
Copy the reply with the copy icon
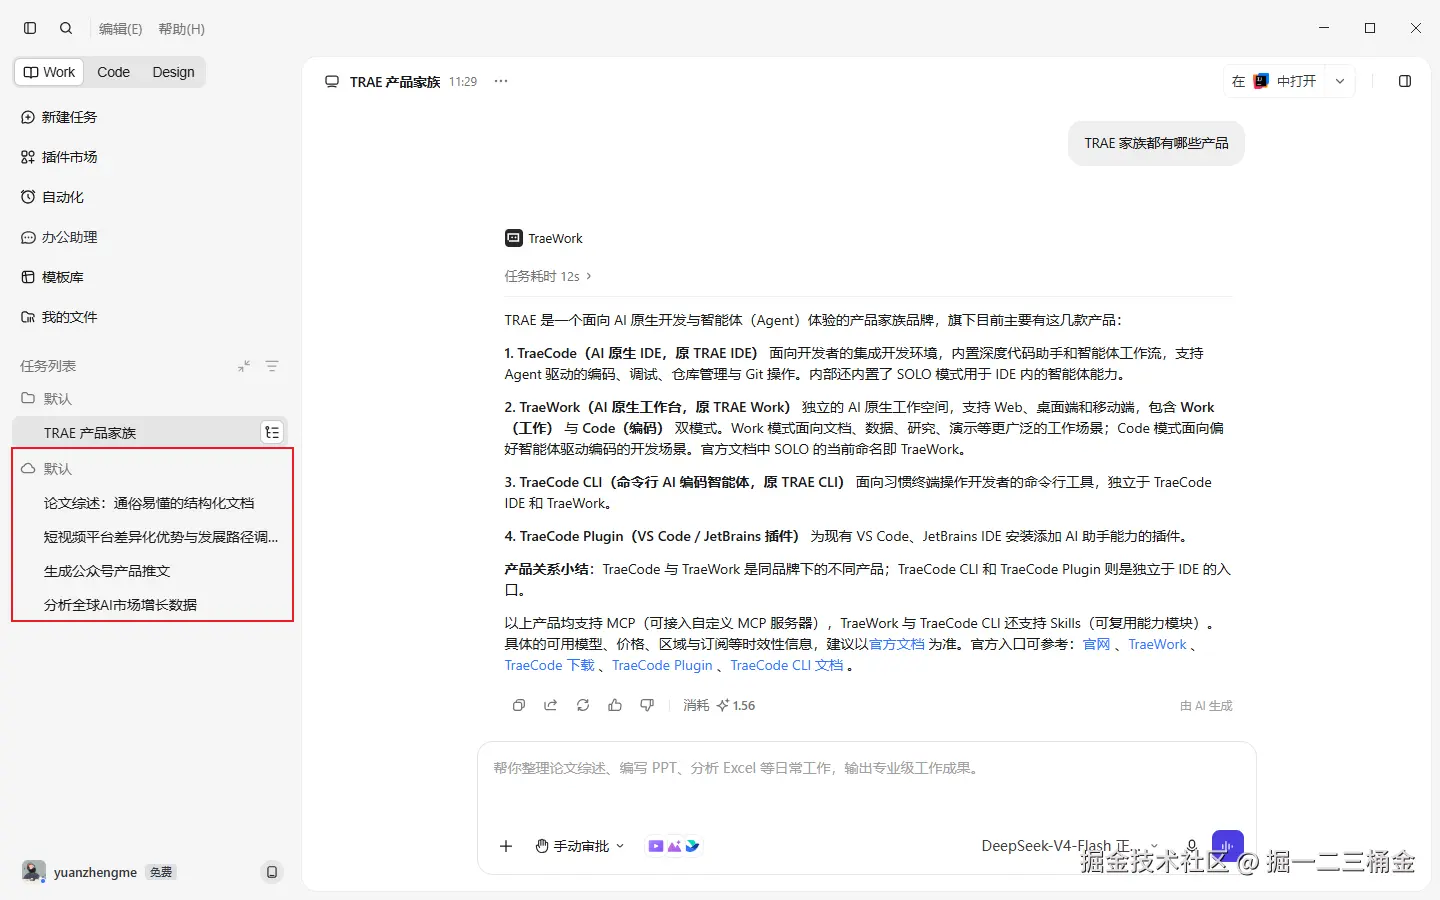(519, 705)
